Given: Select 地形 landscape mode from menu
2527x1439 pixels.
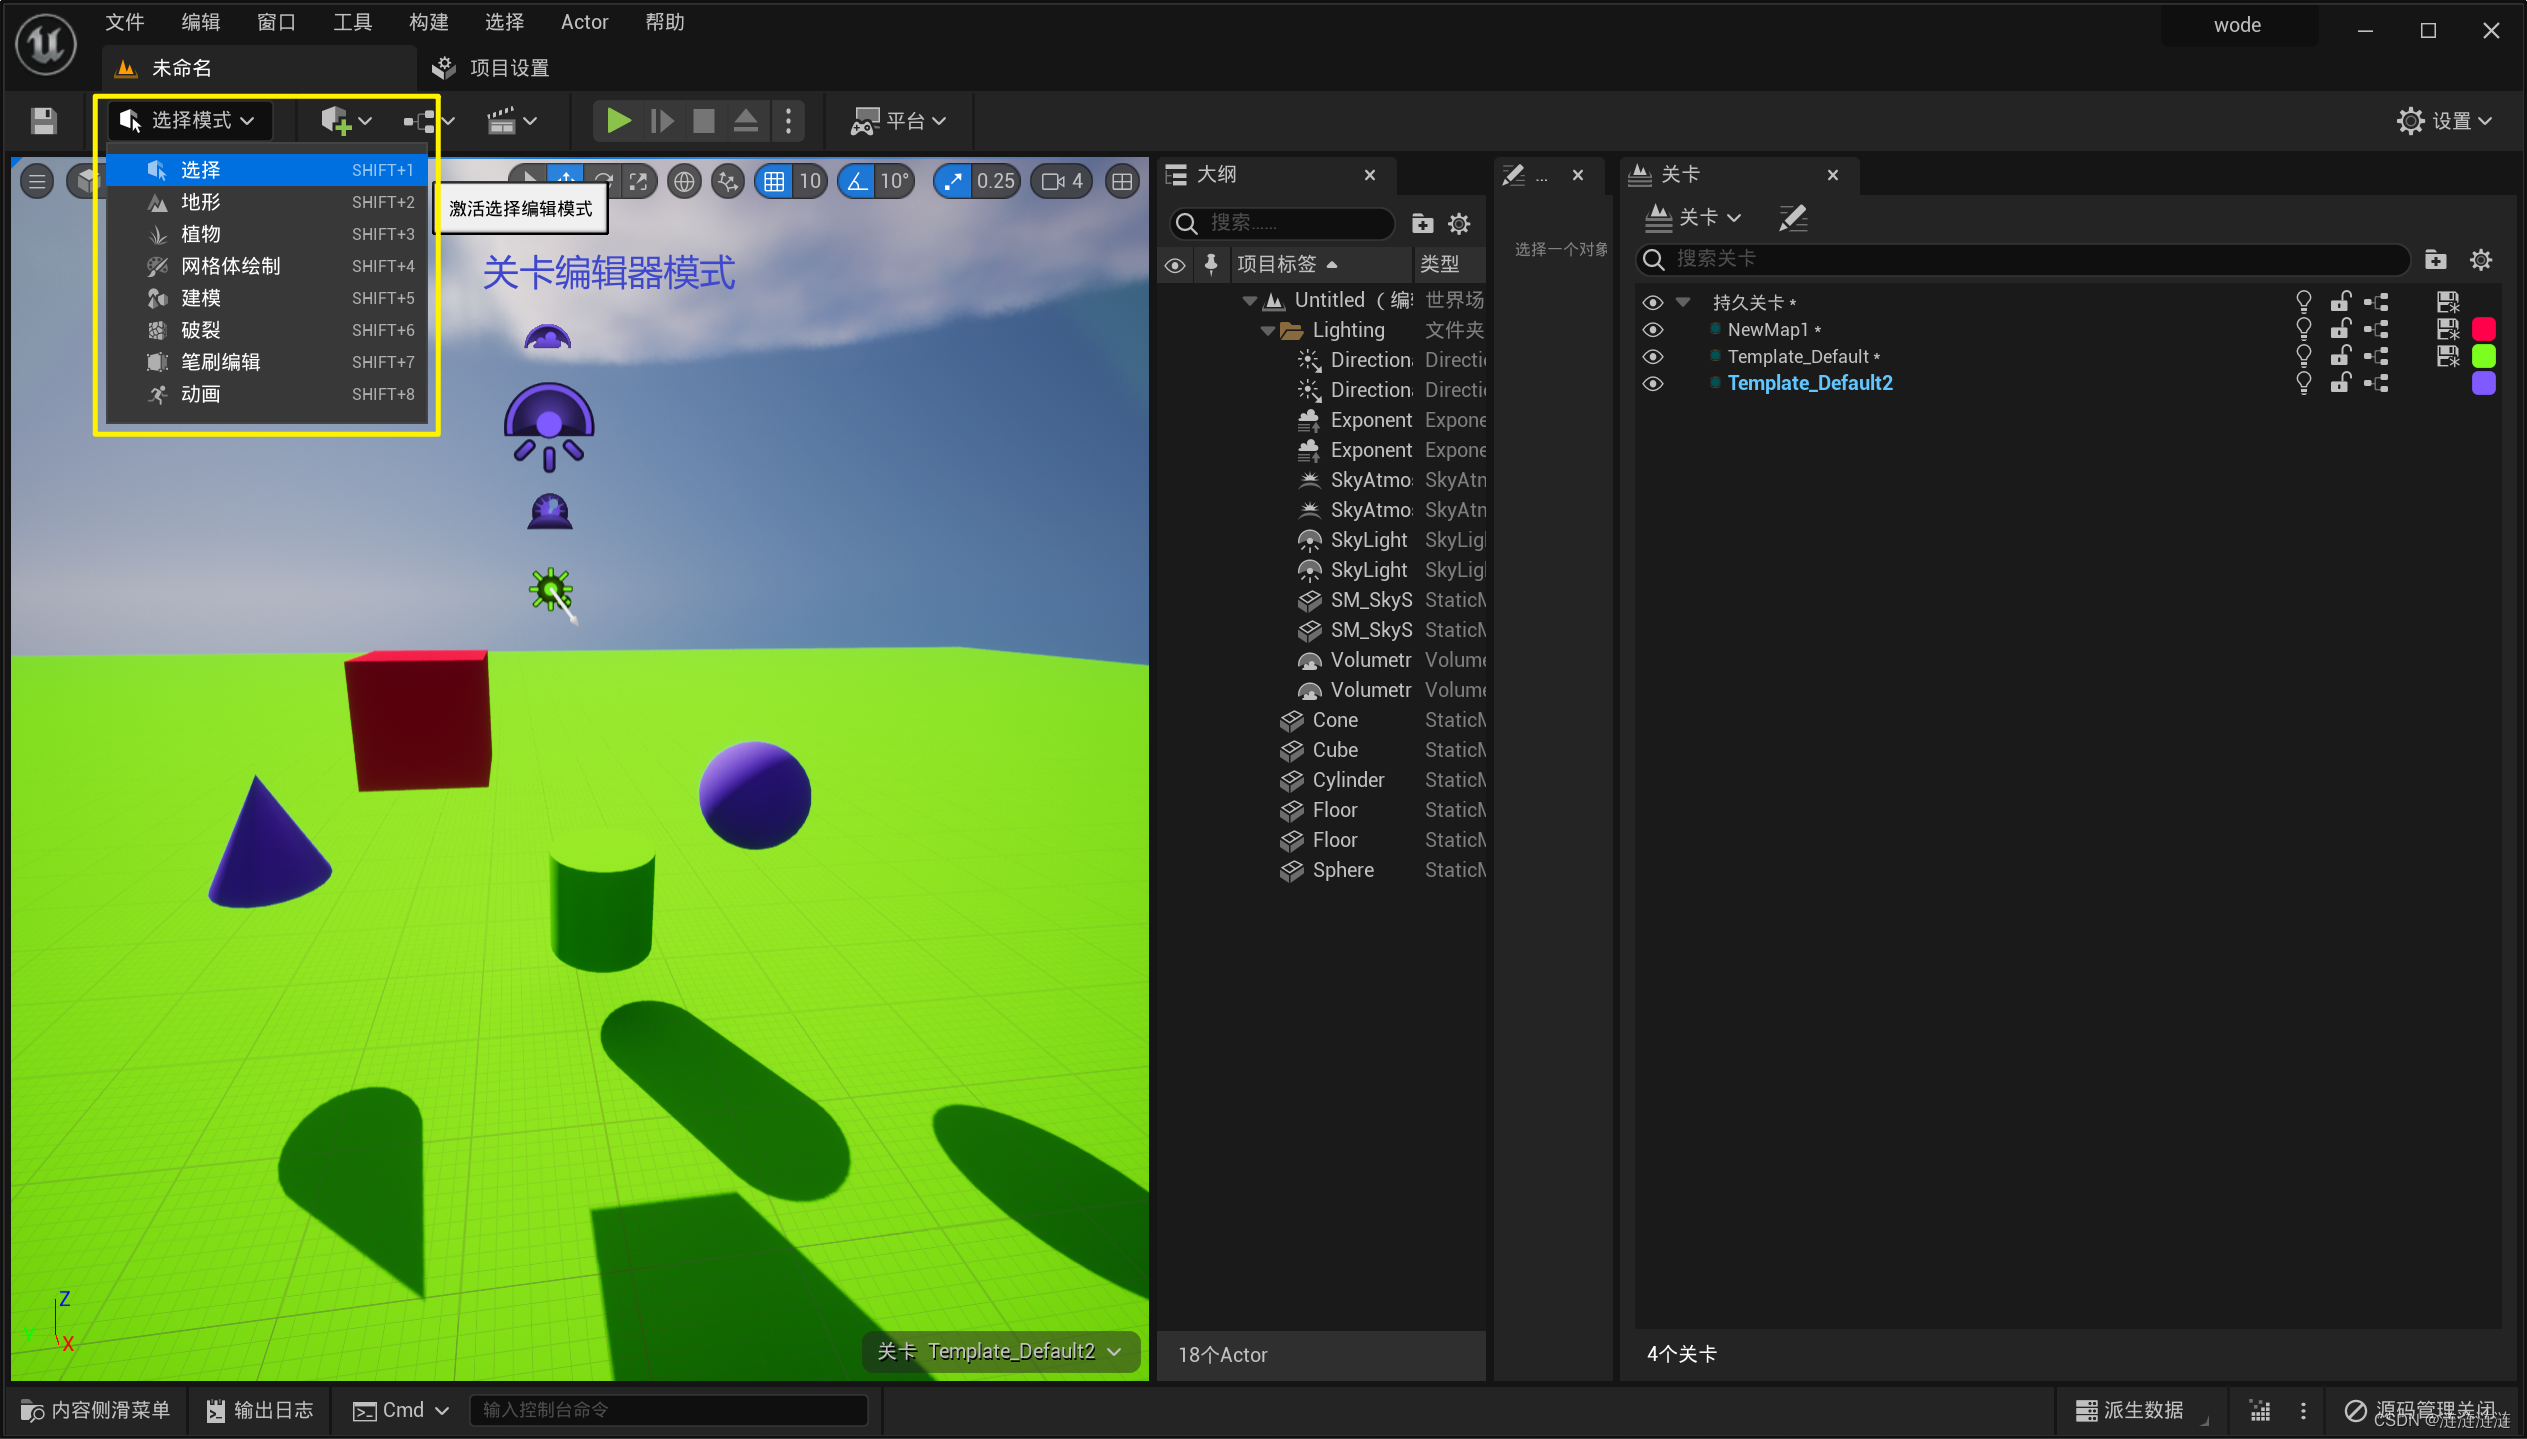Looking at the screenshot, I should (x=200, y=202).
